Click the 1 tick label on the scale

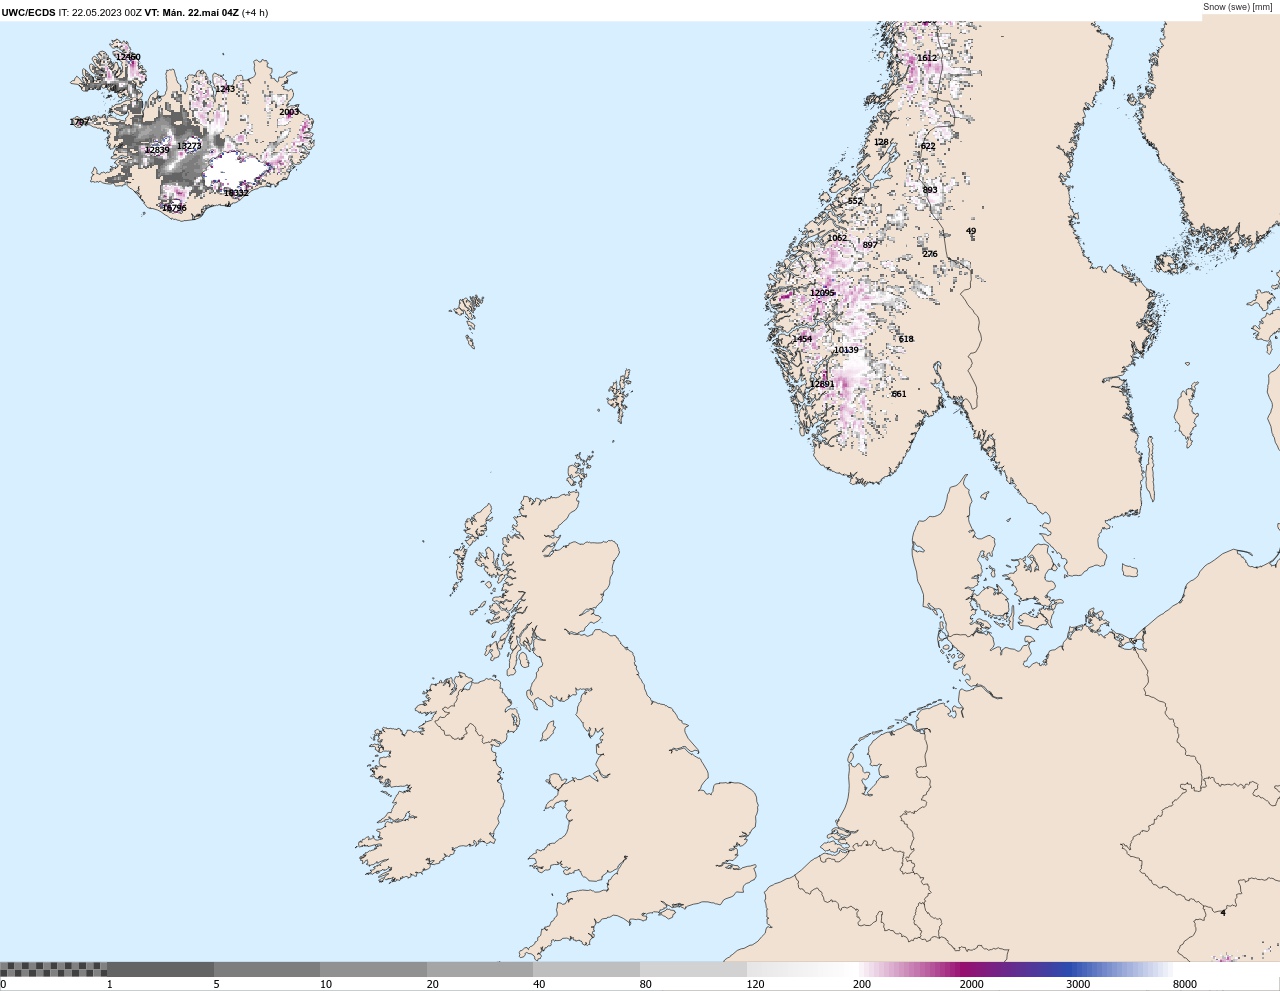click(110, 984)
